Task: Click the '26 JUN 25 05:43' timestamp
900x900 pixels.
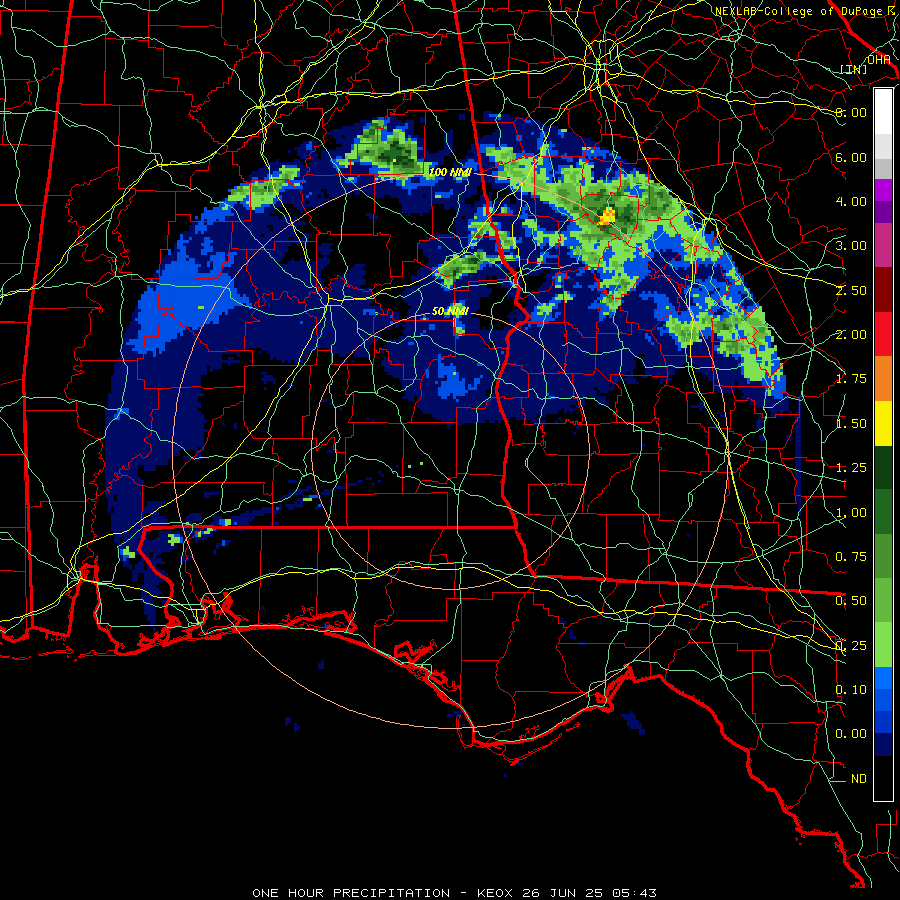Action: point(589,893)
